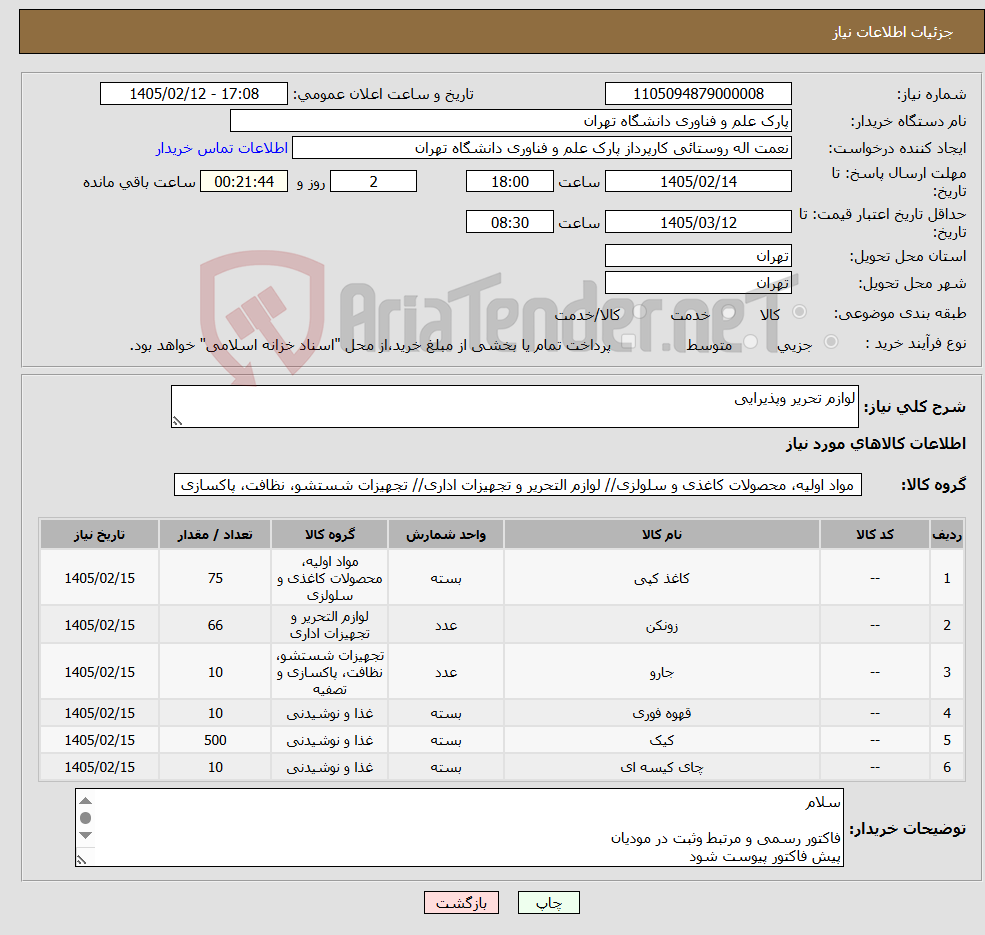Select the جزیی purchase type radio
Image resolution: width=985 pixels, height=935 pixels.
pos(830,342)
